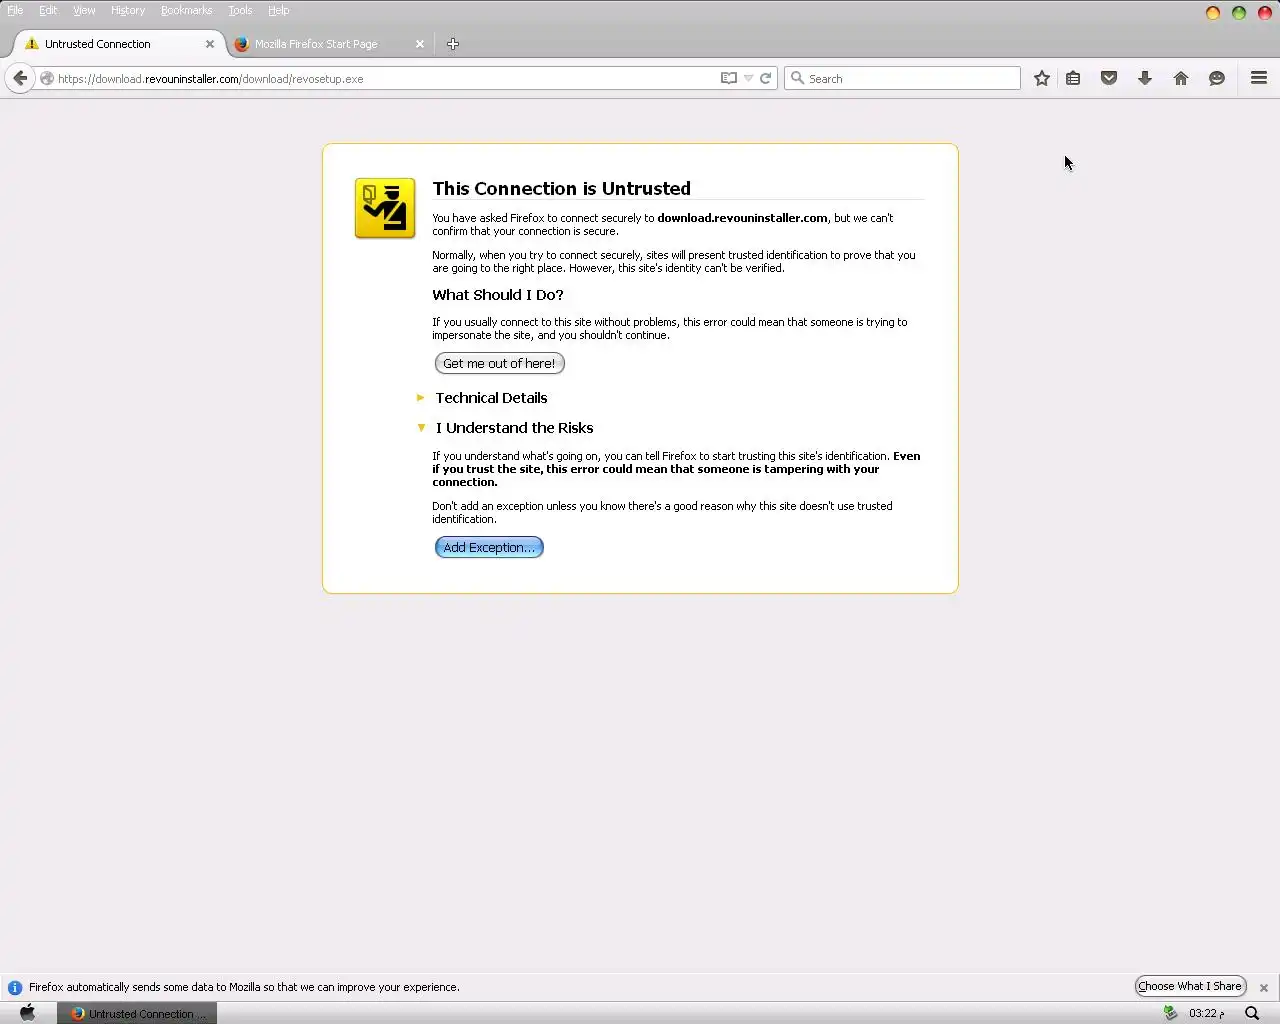Image resolution: width=1280 pixels, height=1024 pixels.
Task: Select the Untrusted Connection tab
Action: [119, 44]
